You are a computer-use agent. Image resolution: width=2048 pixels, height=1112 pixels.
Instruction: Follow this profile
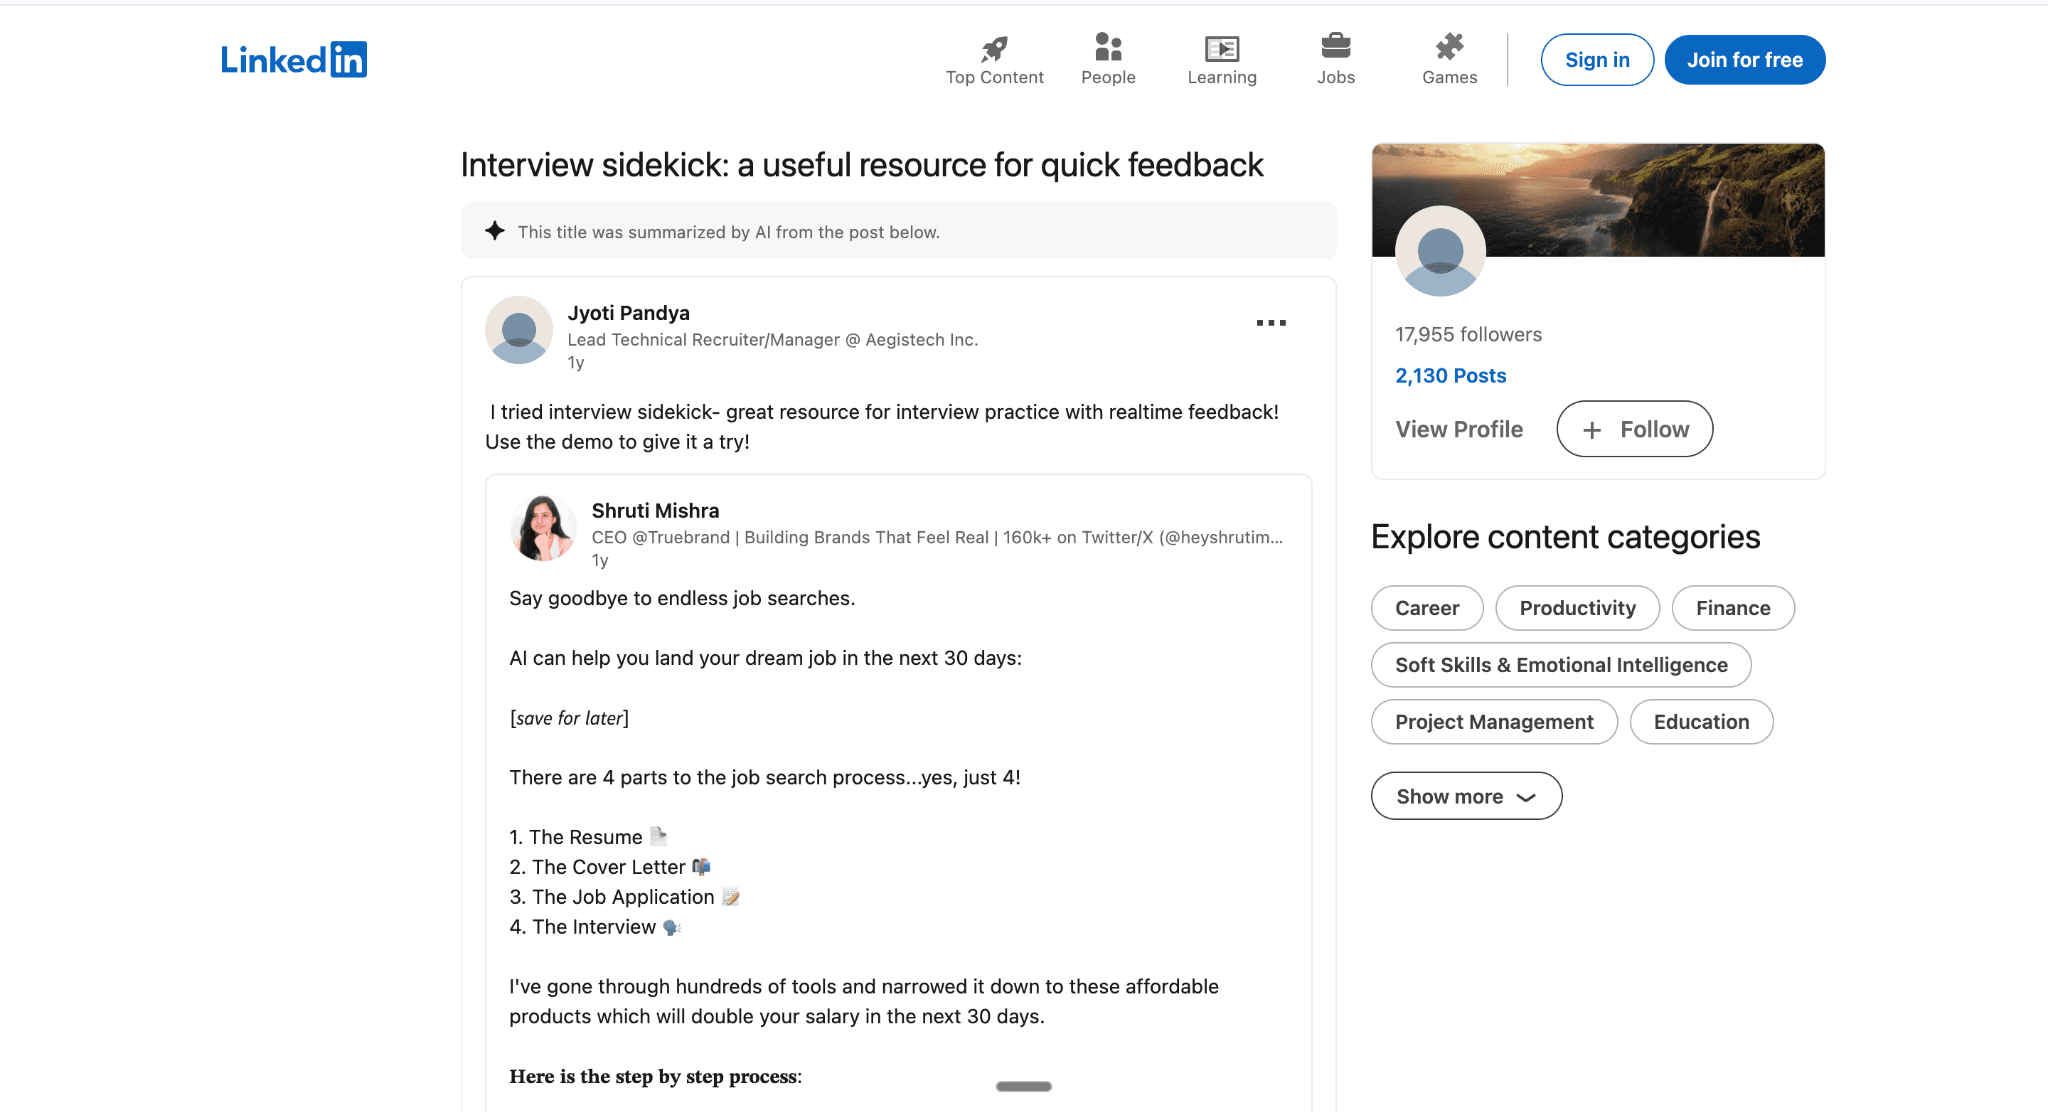[x=1635, y=429]
